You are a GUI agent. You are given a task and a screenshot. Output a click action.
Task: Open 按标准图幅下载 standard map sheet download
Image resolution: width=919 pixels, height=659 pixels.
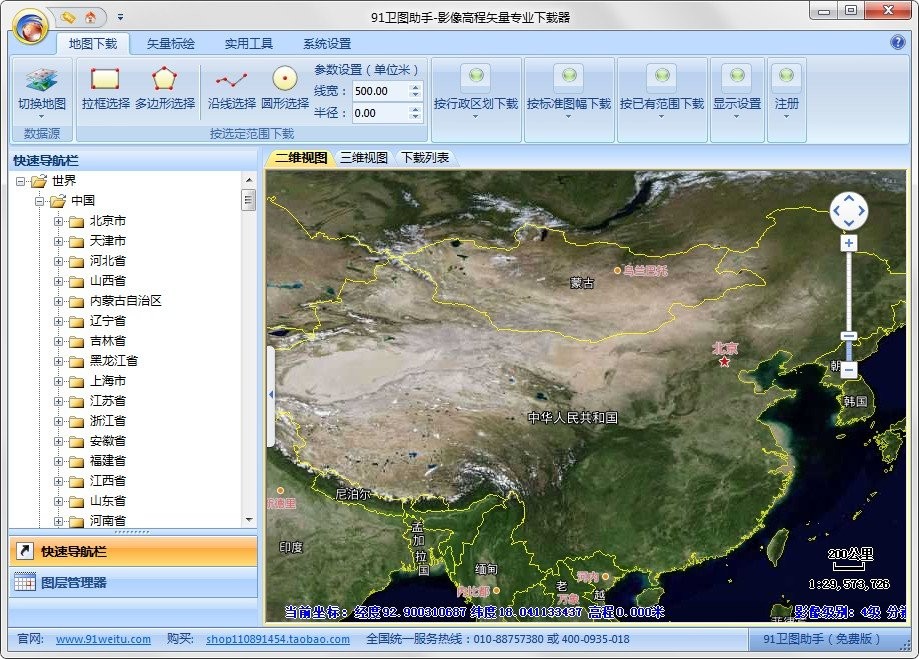[569, 88]
